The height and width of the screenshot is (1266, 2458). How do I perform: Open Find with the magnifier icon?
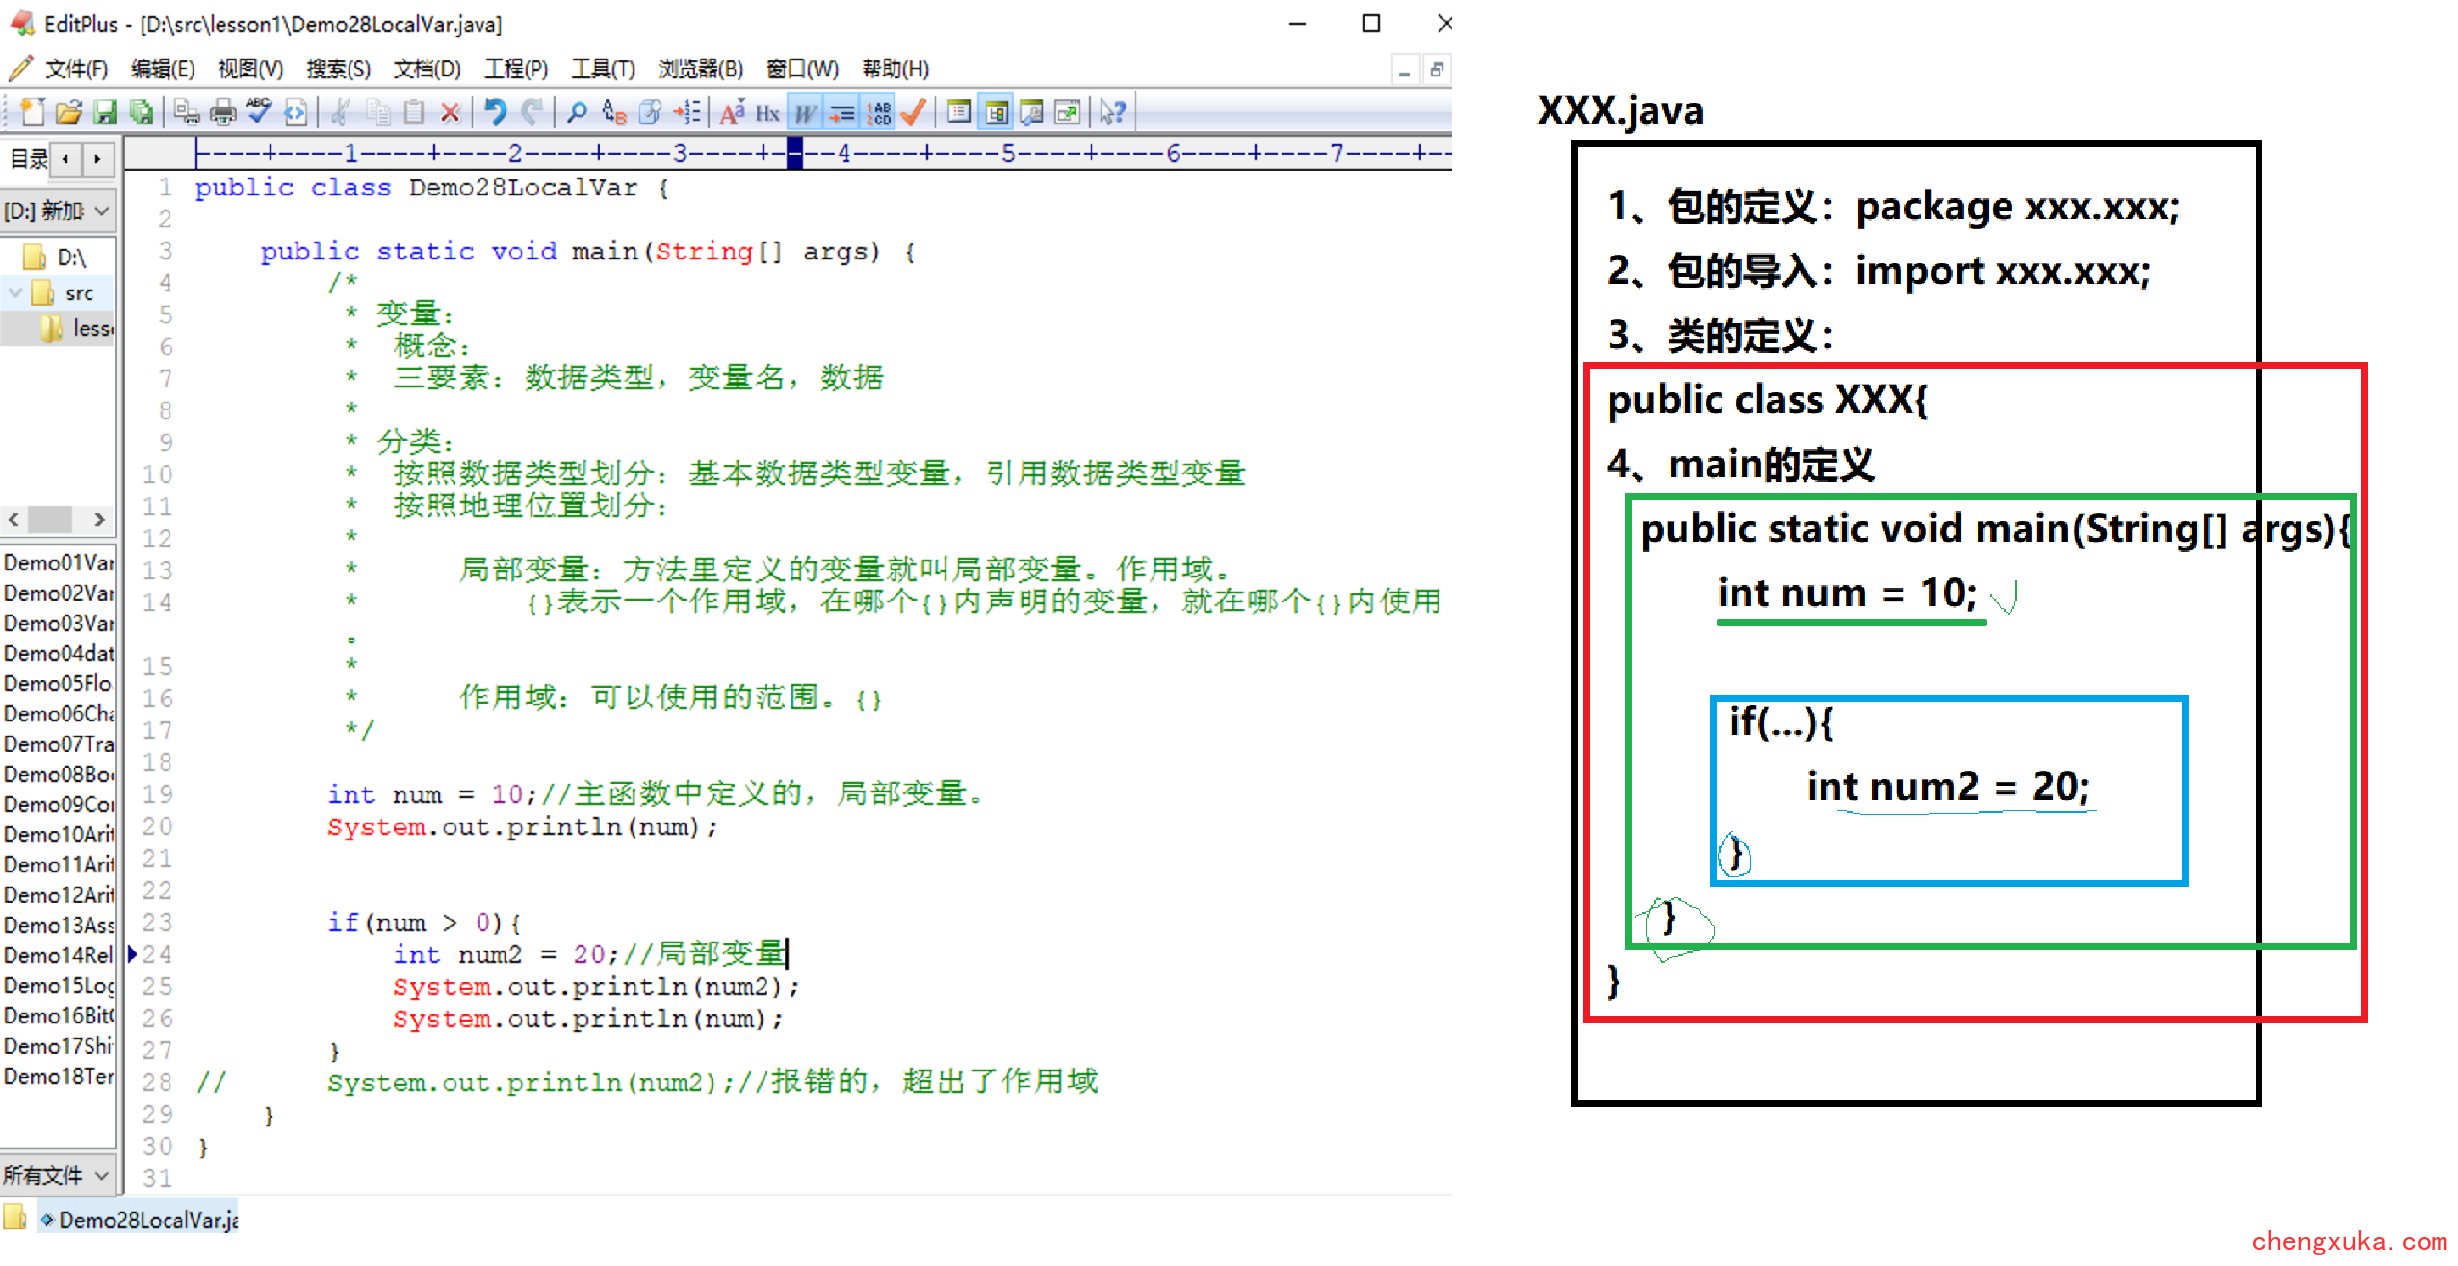click(577, 112)
